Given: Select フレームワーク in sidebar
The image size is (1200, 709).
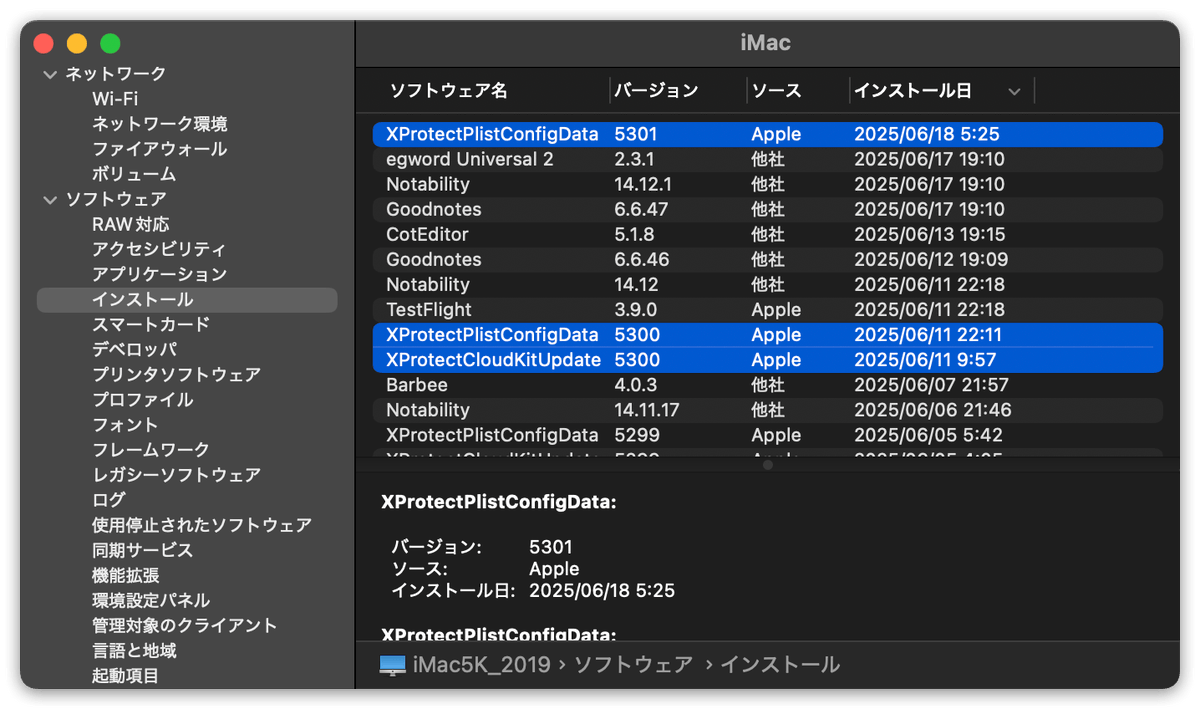Looking at the screenshot, I should [151, 450].
